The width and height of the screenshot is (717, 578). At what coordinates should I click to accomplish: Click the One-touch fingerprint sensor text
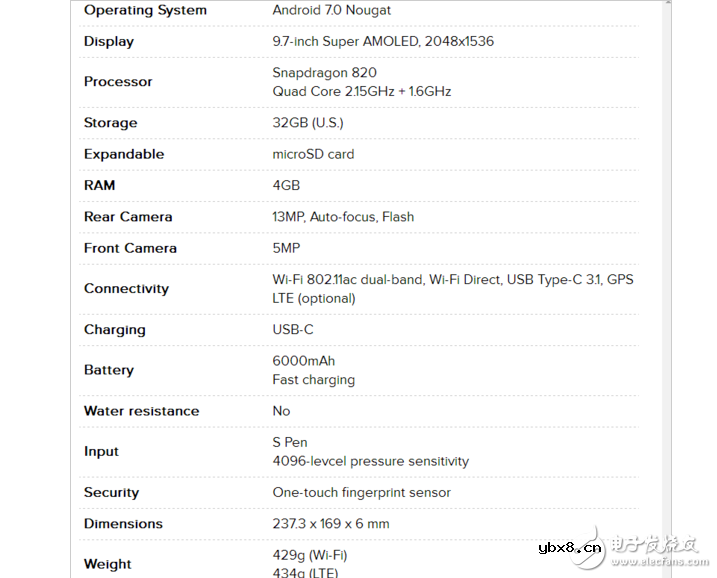[362, 492]
